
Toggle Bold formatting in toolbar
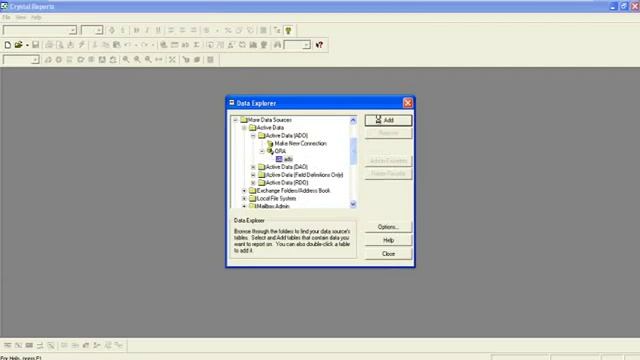click(136, 30)
